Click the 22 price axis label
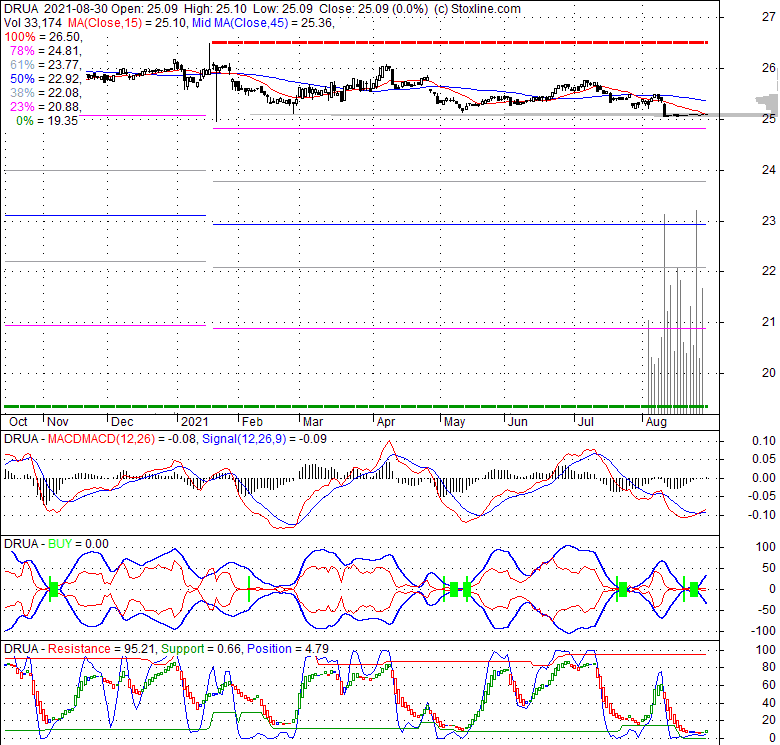This screenshot has width=780, height=745. coord(769,271)
